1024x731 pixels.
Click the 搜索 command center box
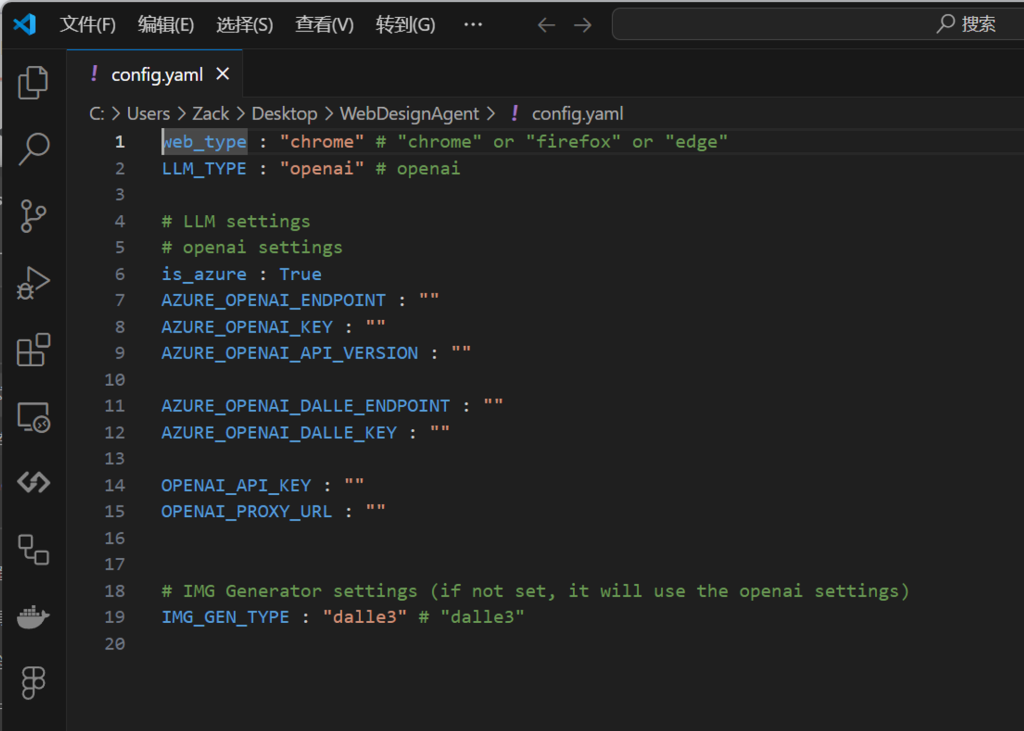tap(817, 25)
